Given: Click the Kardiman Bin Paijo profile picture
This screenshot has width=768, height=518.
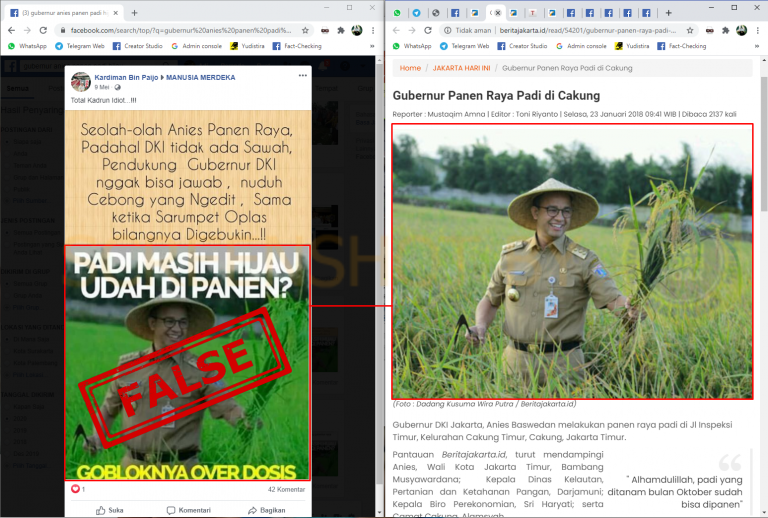Looking at the screenshot, I should click(x=81, y=82).
